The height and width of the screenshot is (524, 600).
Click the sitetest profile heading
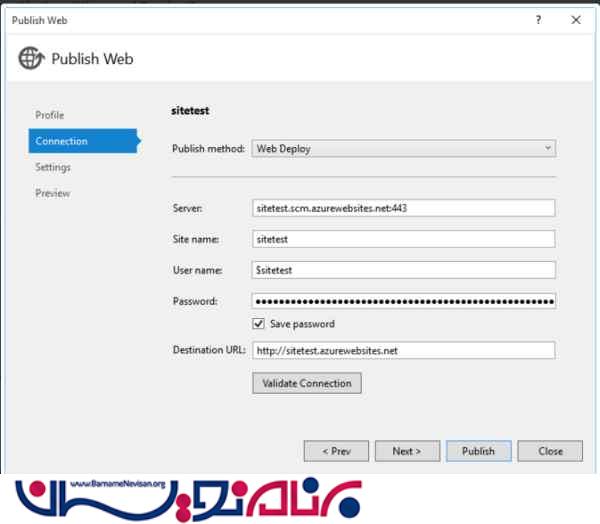pos(190,111)
